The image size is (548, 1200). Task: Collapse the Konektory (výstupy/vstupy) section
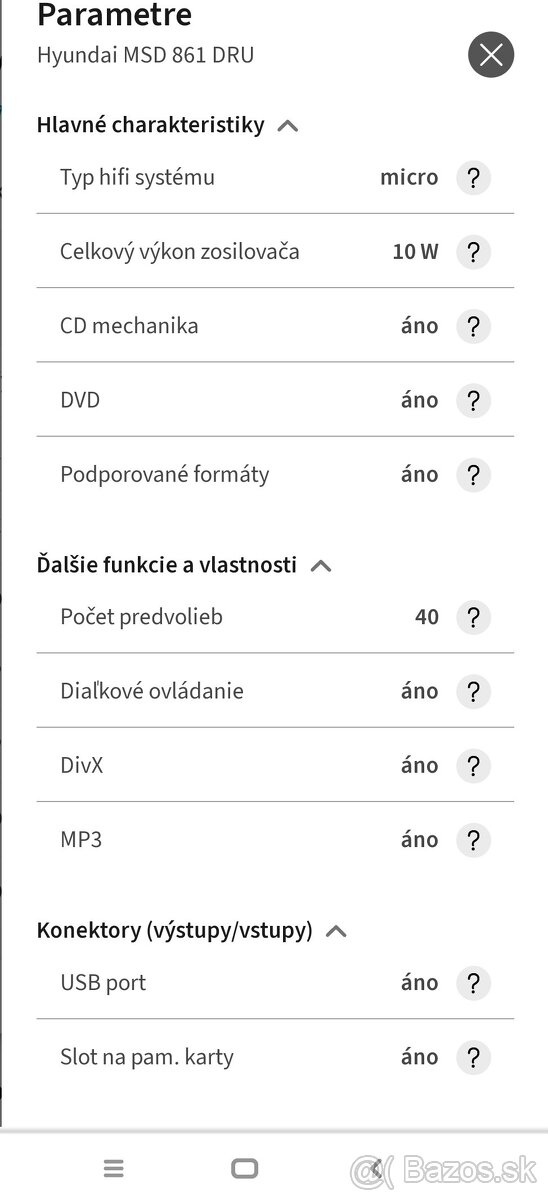pos(336,932)
